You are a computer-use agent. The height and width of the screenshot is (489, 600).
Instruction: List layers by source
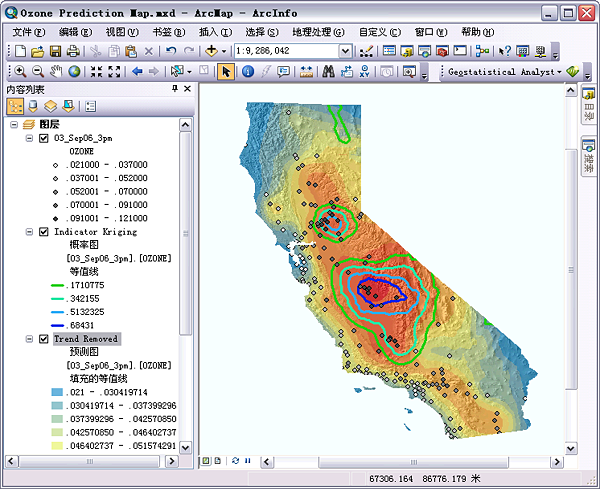(33, 106)
